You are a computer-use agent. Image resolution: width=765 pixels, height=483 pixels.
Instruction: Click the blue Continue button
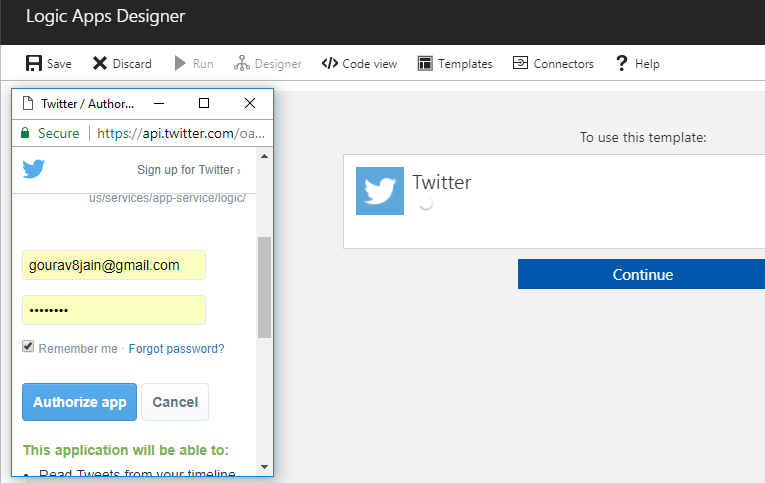click(x=642, y=274)
